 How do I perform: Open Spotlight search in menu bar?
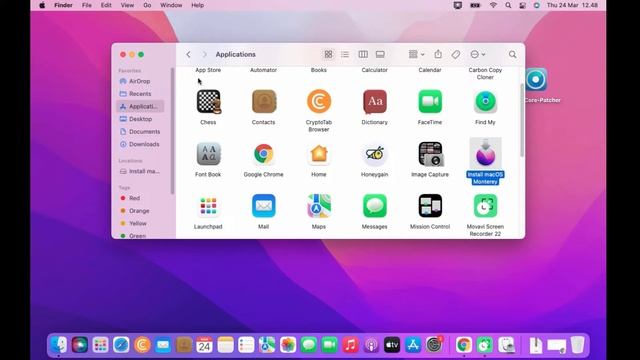(x=508, y=5)
